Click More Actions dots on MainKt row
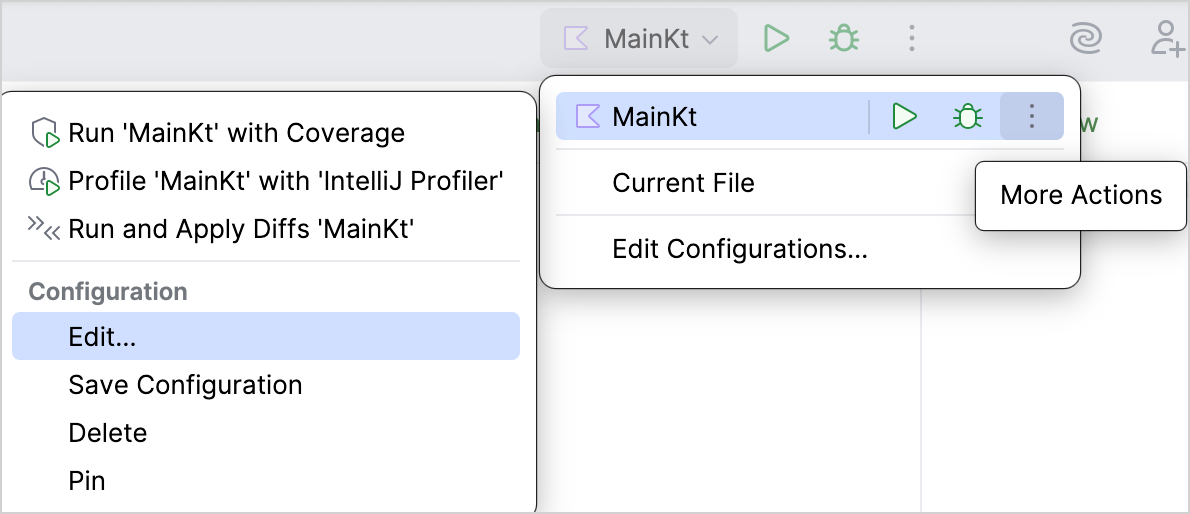1190x514 pixels. 1031,116
